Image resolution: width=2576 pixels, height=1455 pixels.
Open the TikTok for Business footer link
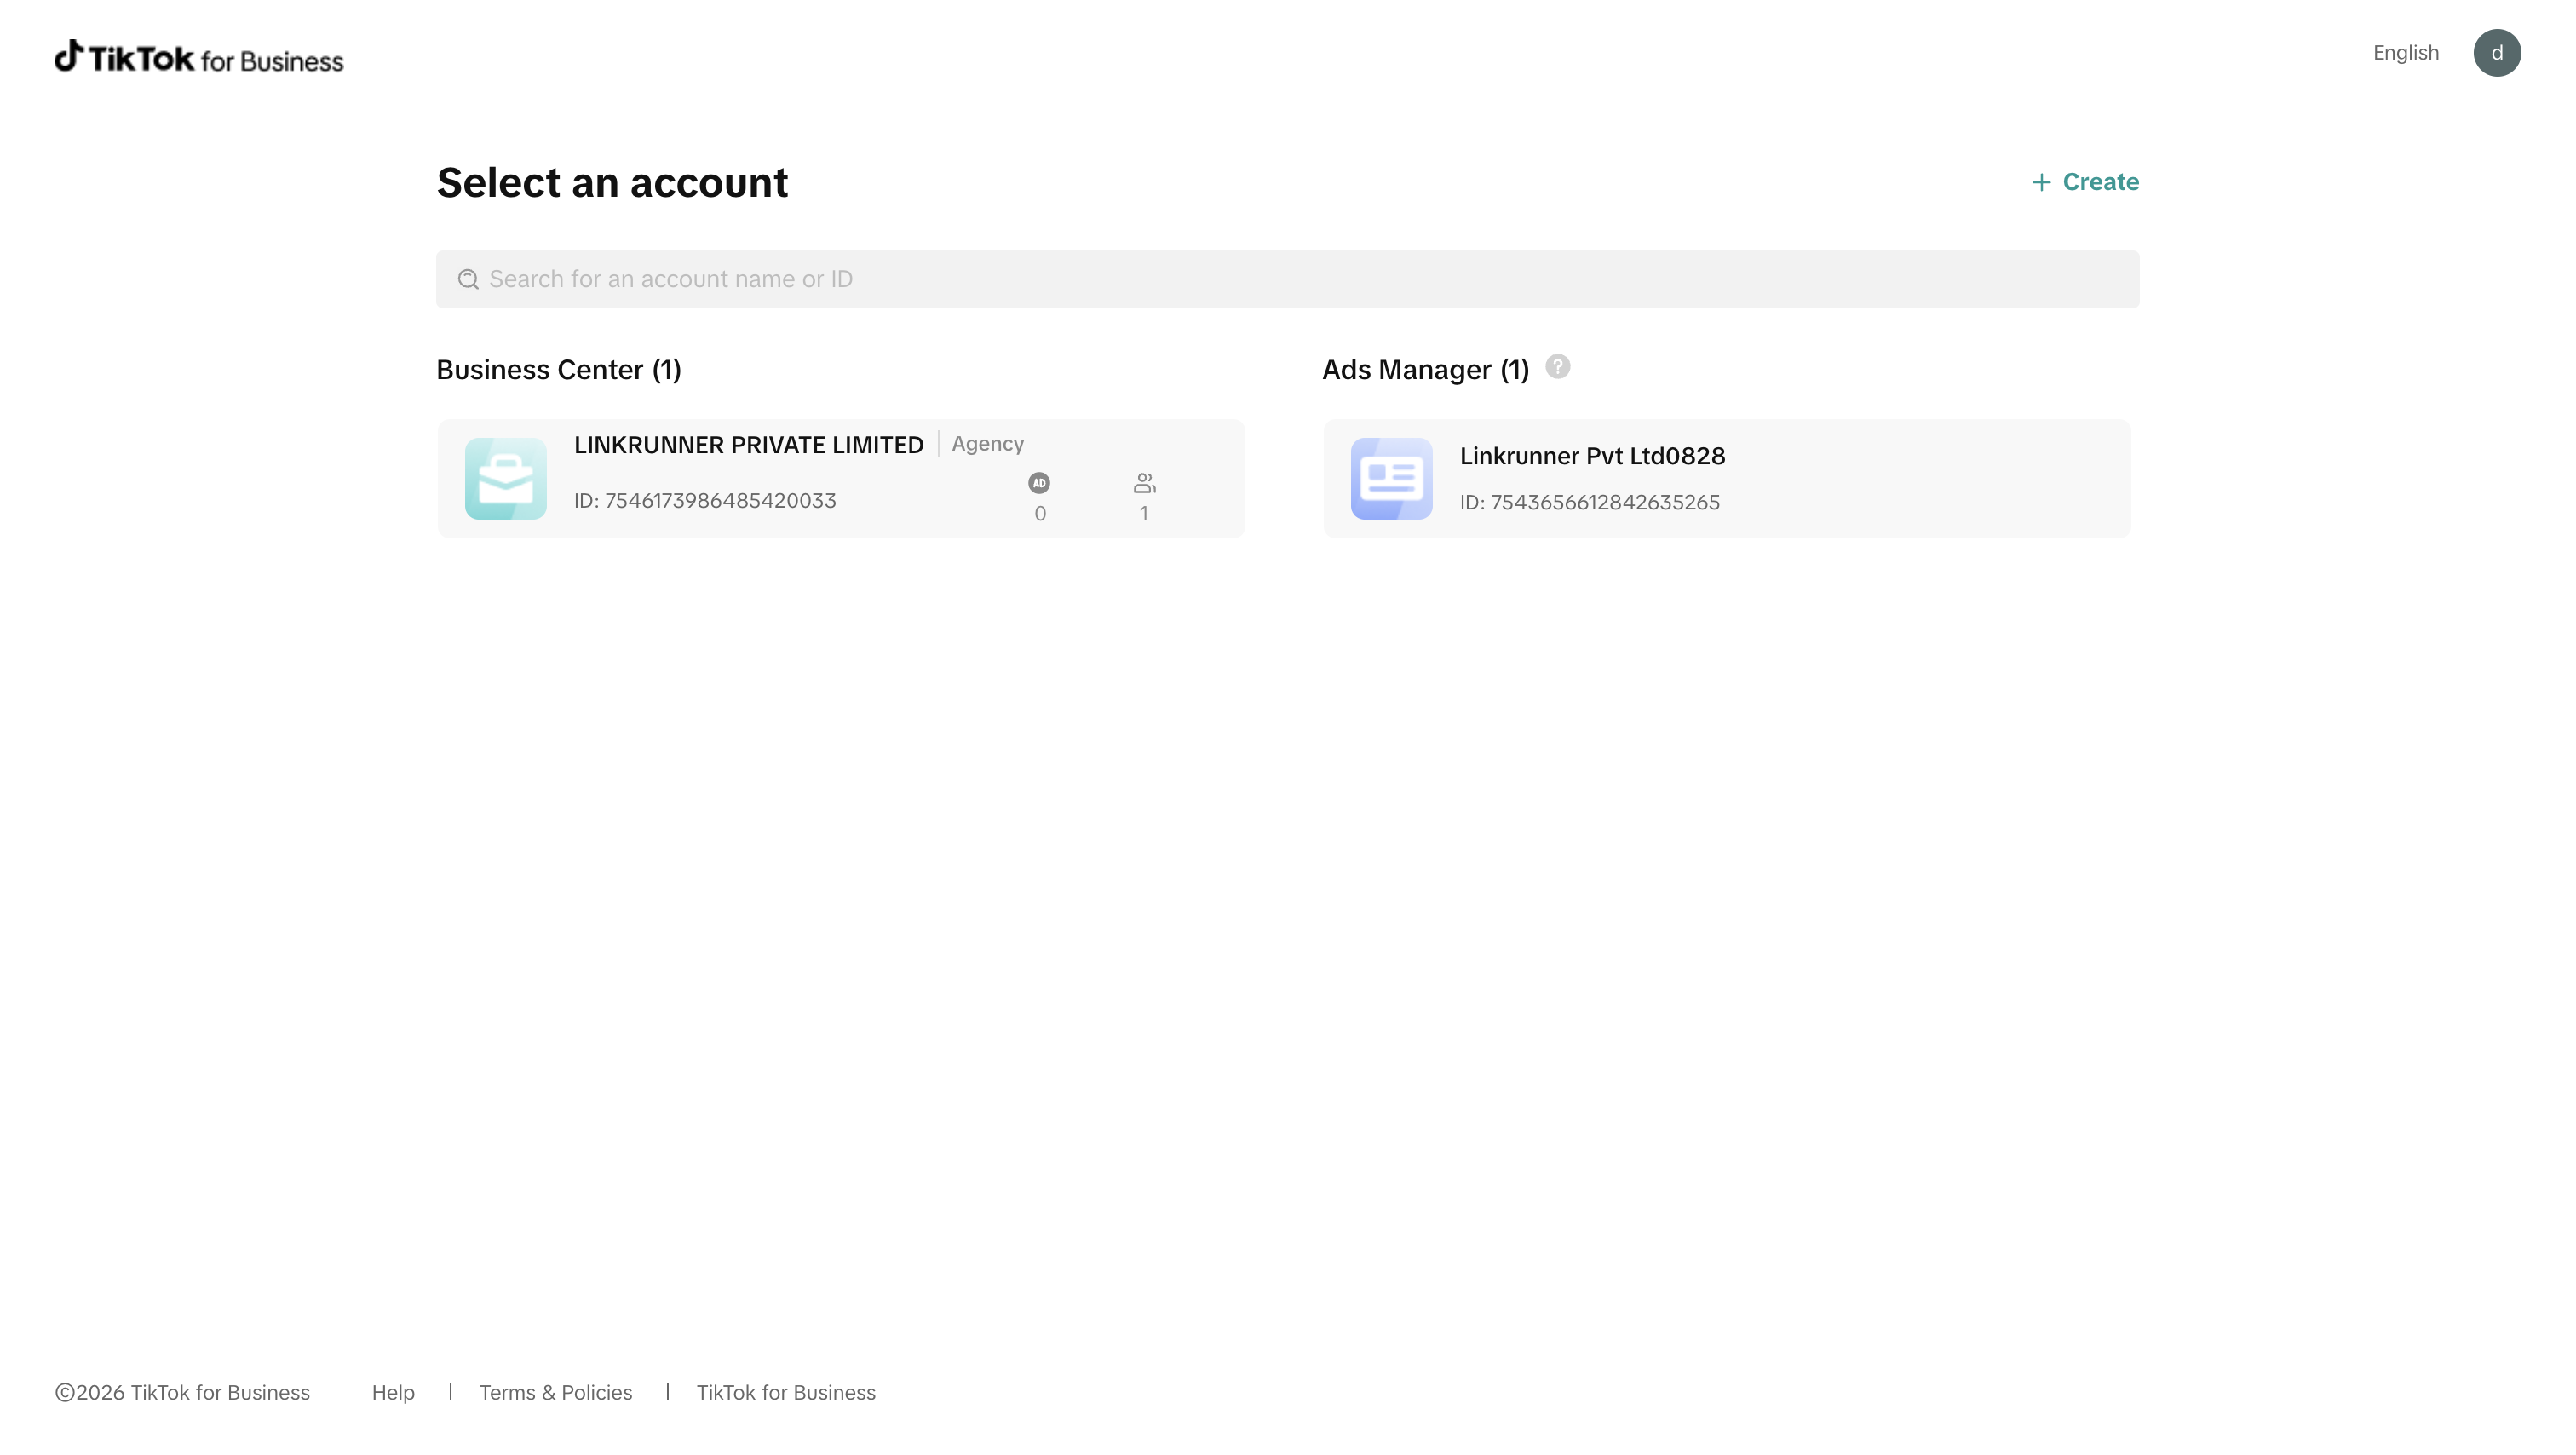pyautogui.click(x=786, y=1392)
